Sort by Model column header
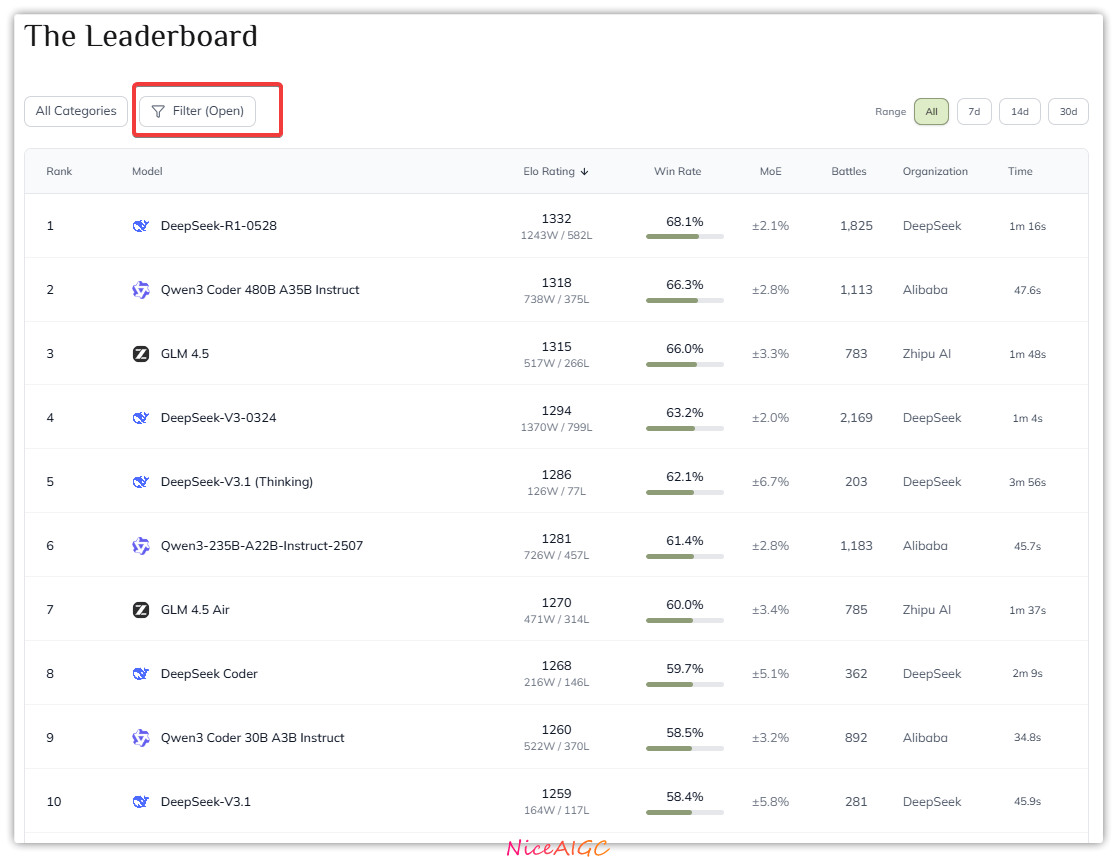 pyautogui.click(x=147, y=172)
